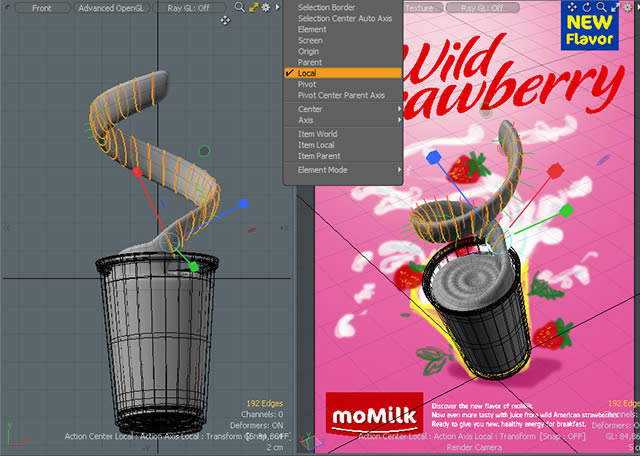Select the checked Local menu entry
This screenshot has width=640, height=456.
point(343,73)
